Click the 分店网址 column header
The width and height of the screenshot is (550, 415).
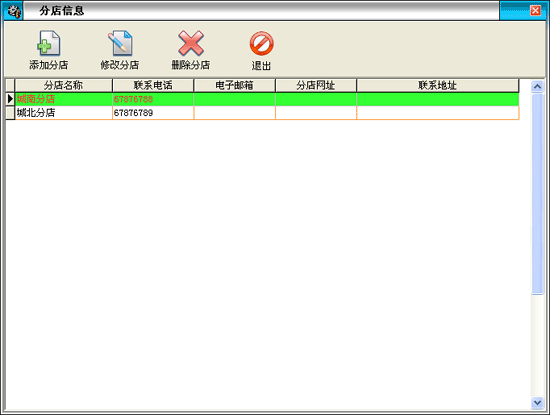click(316, 85)
